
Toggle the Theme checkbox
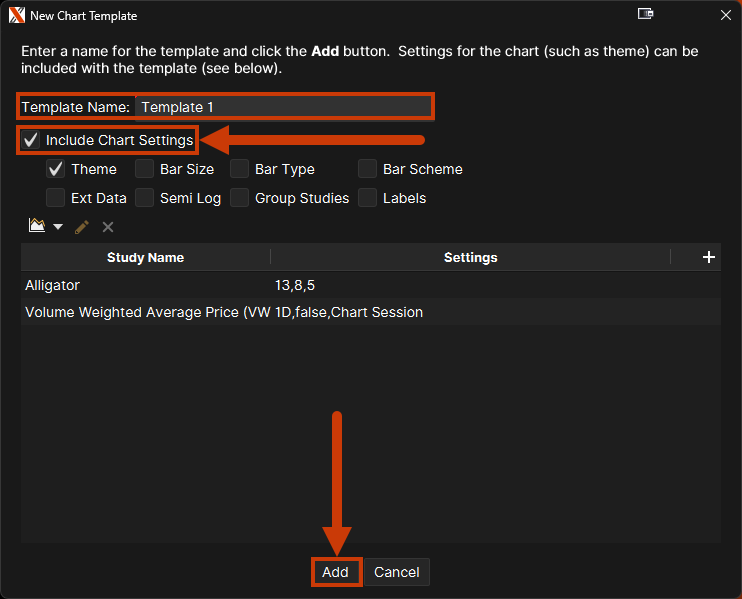point(56,169)
